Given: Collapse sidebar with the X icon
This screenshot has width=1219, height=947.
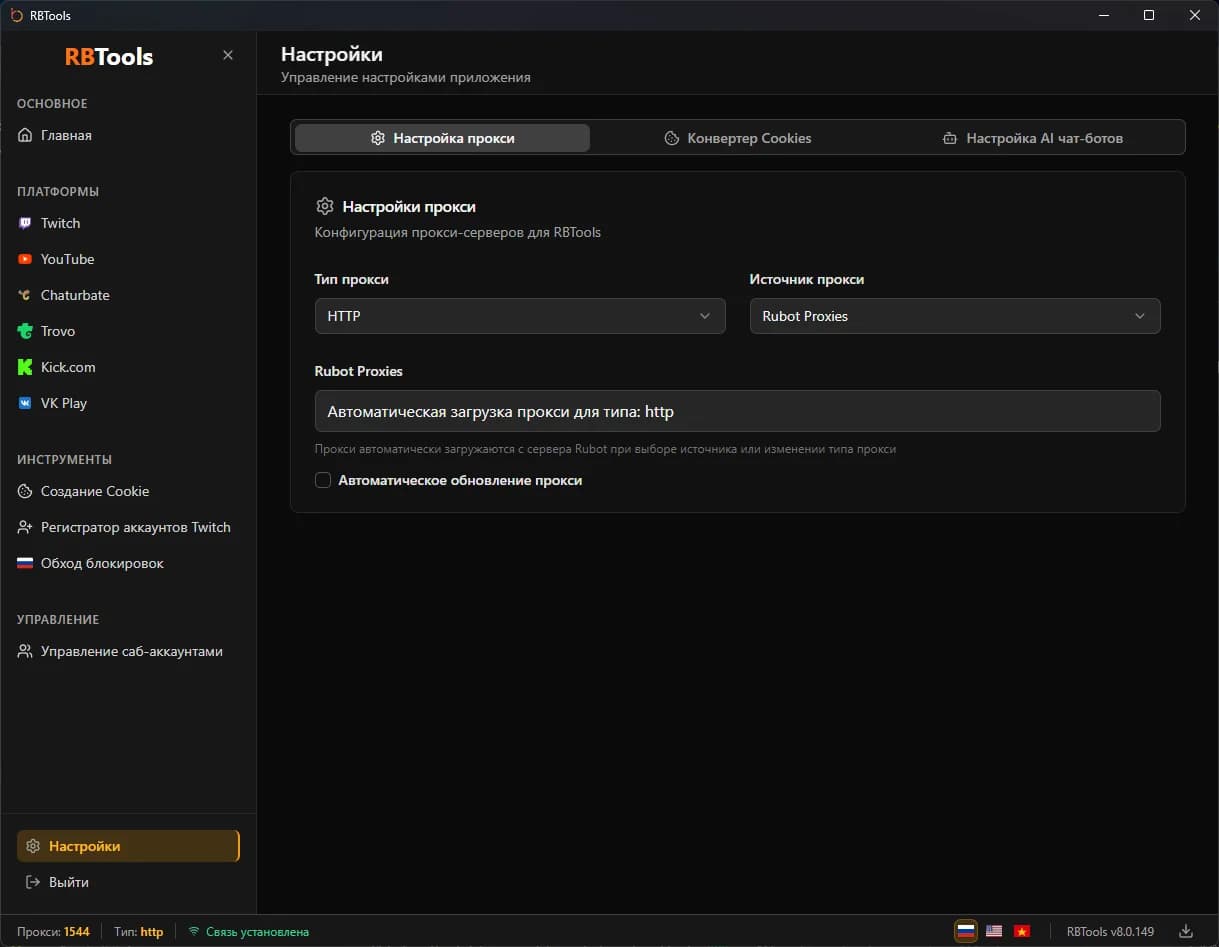Looking at the screenshot, I should 228,55.
